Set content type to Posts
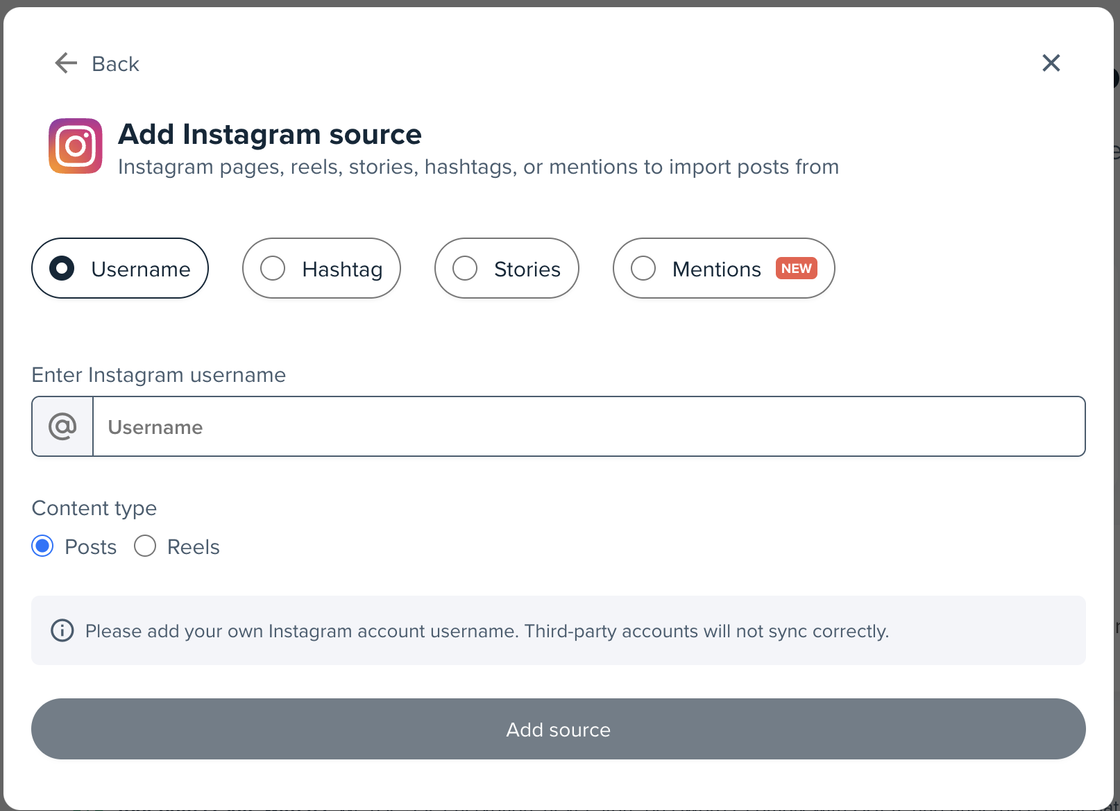This screenshot has height=811, width=1120. tap(43, 547)
